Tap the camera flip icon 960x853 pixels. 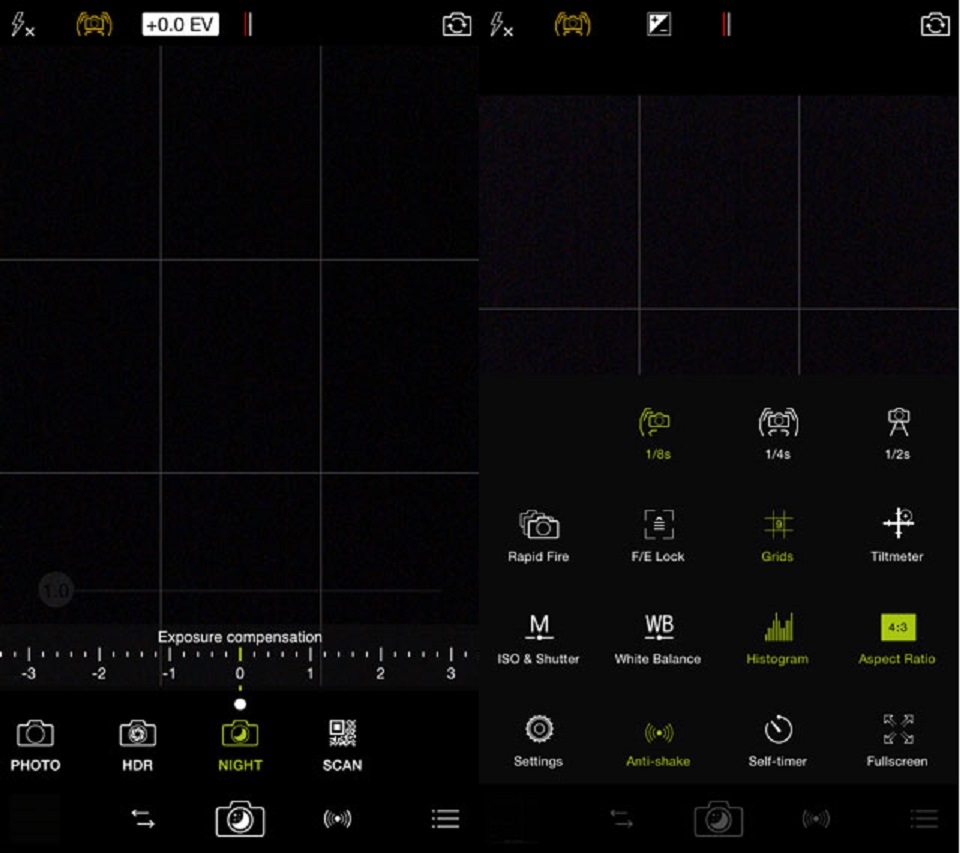click(x=456, y=25)
